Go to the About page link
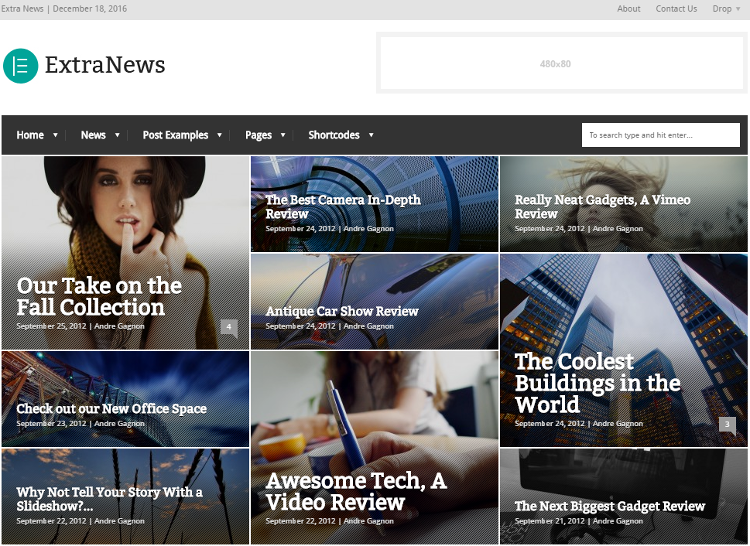The height and width of the screenshot is (546, 750). point(629,9)
